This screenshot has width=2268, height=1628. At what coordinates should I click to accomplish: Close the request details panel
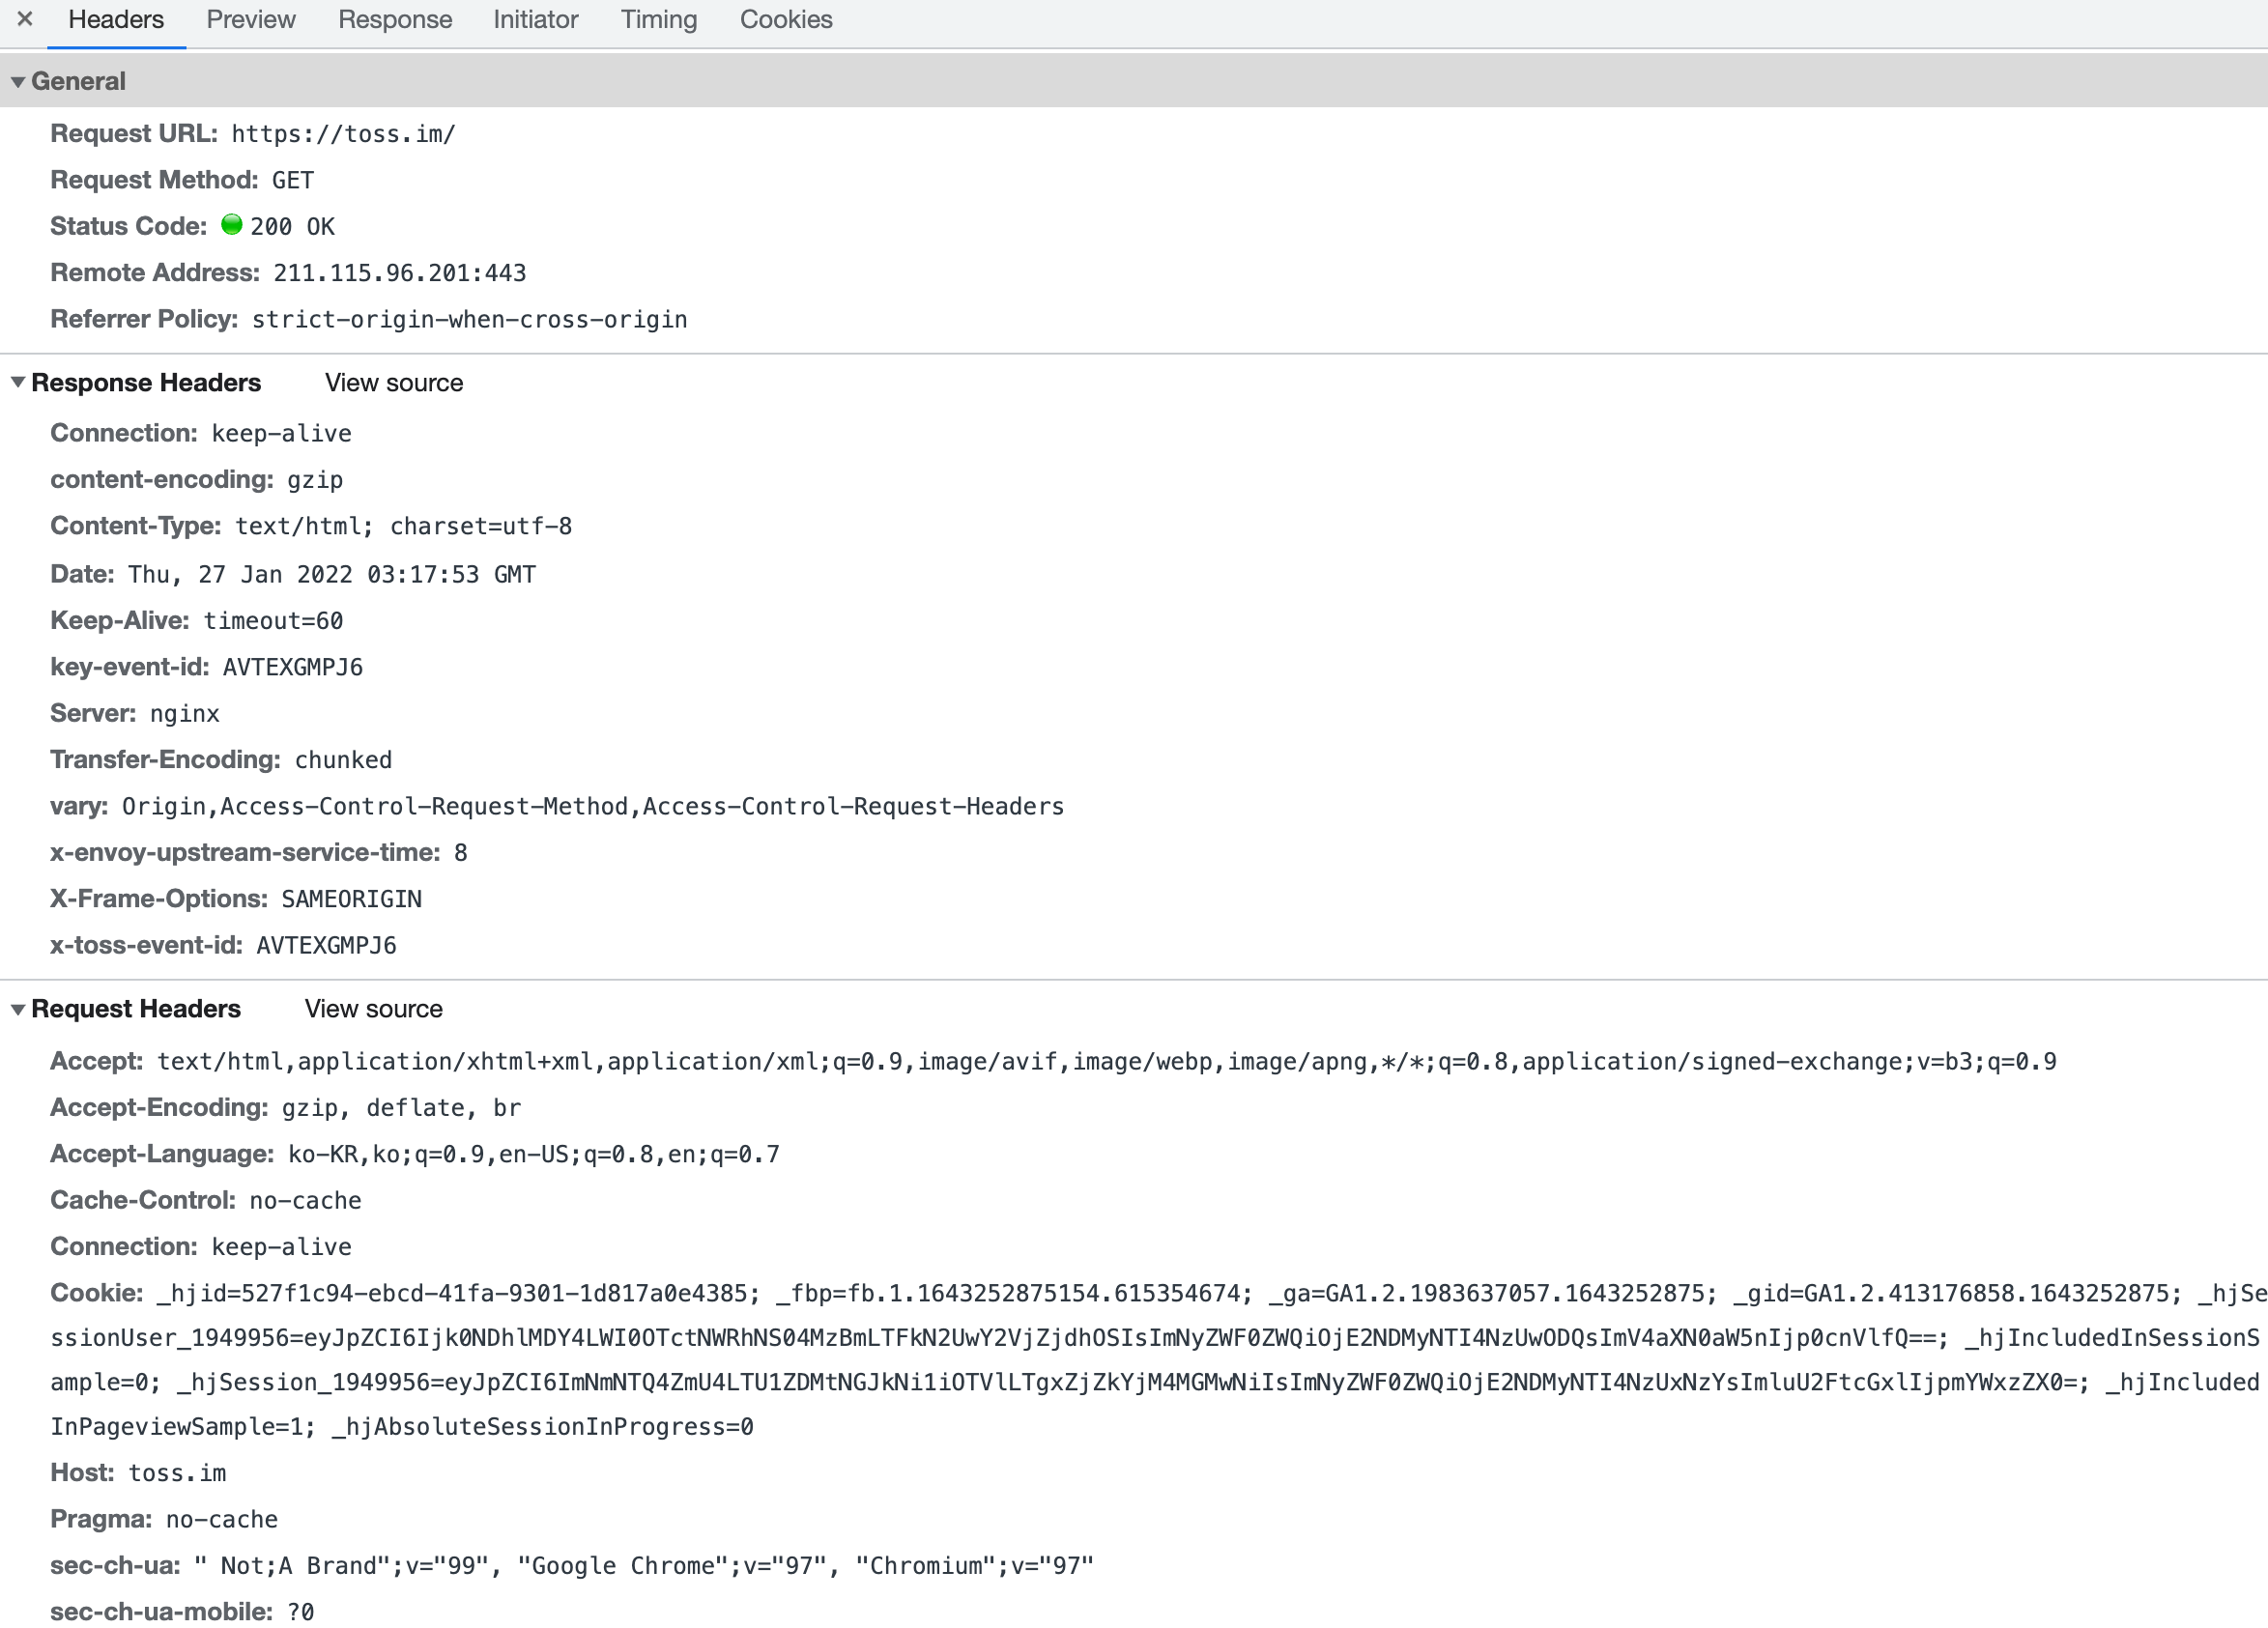point(25,19)
